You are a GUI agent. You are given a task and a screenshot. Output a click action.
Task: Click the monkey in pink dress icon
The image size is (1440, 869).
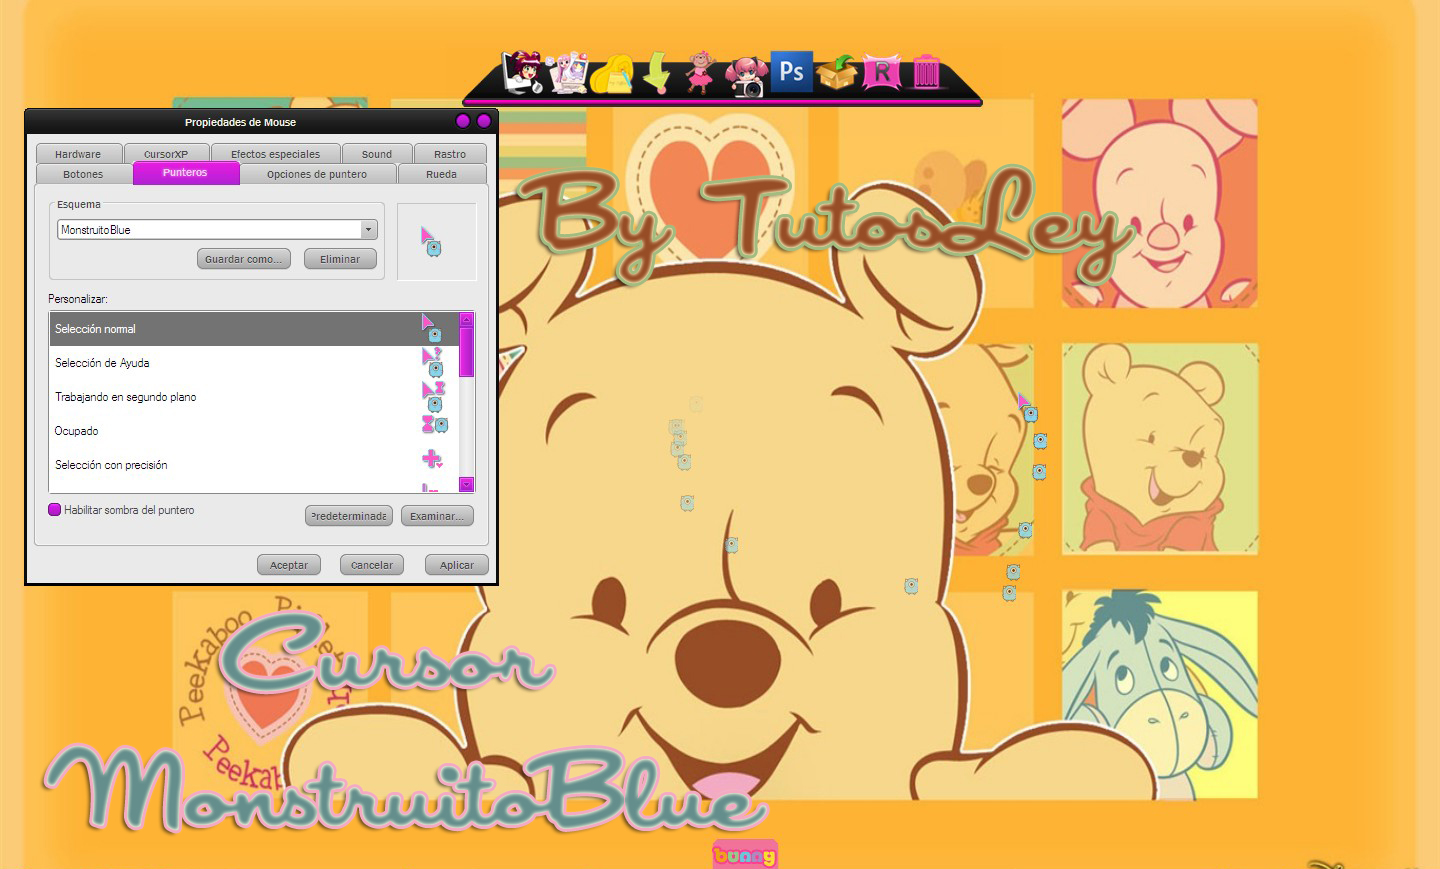[701, 72]
